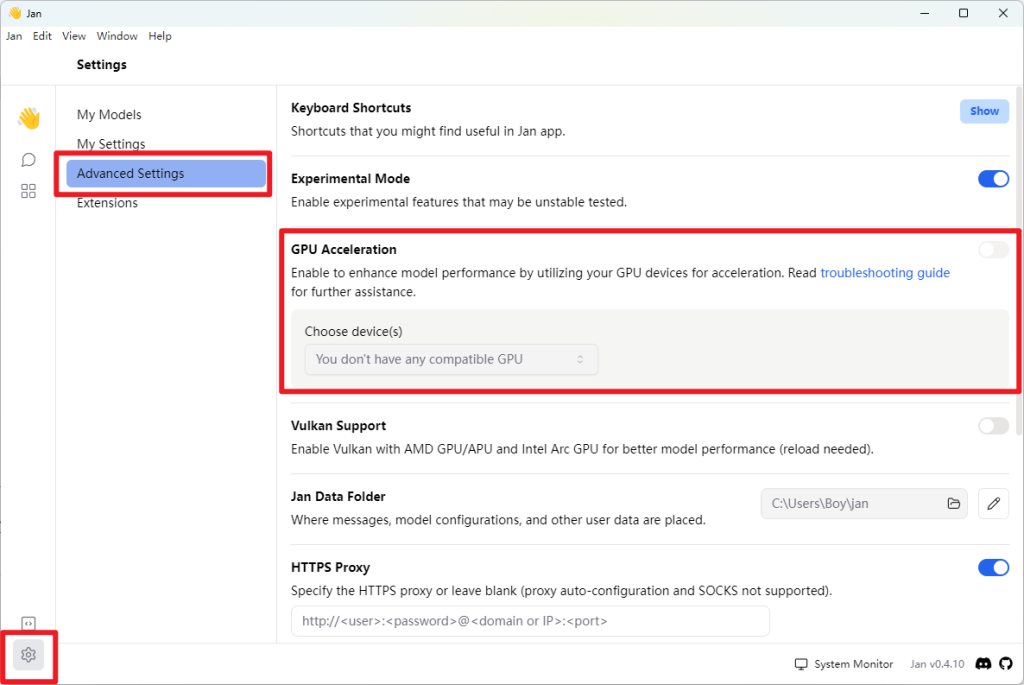Click the HTTPS proxy URL input field
The height and width of the screenshot is (685, 1024).
click(530, 621)
